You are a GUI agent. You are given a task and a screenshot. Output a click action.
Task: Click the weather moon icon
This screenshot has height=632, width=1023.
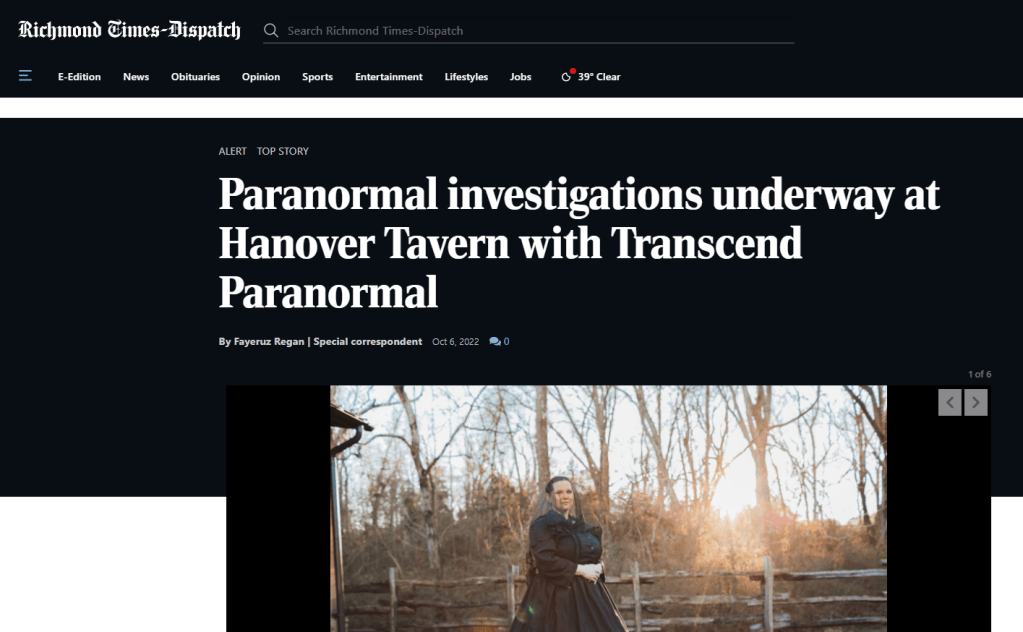[x=566, y=76]
